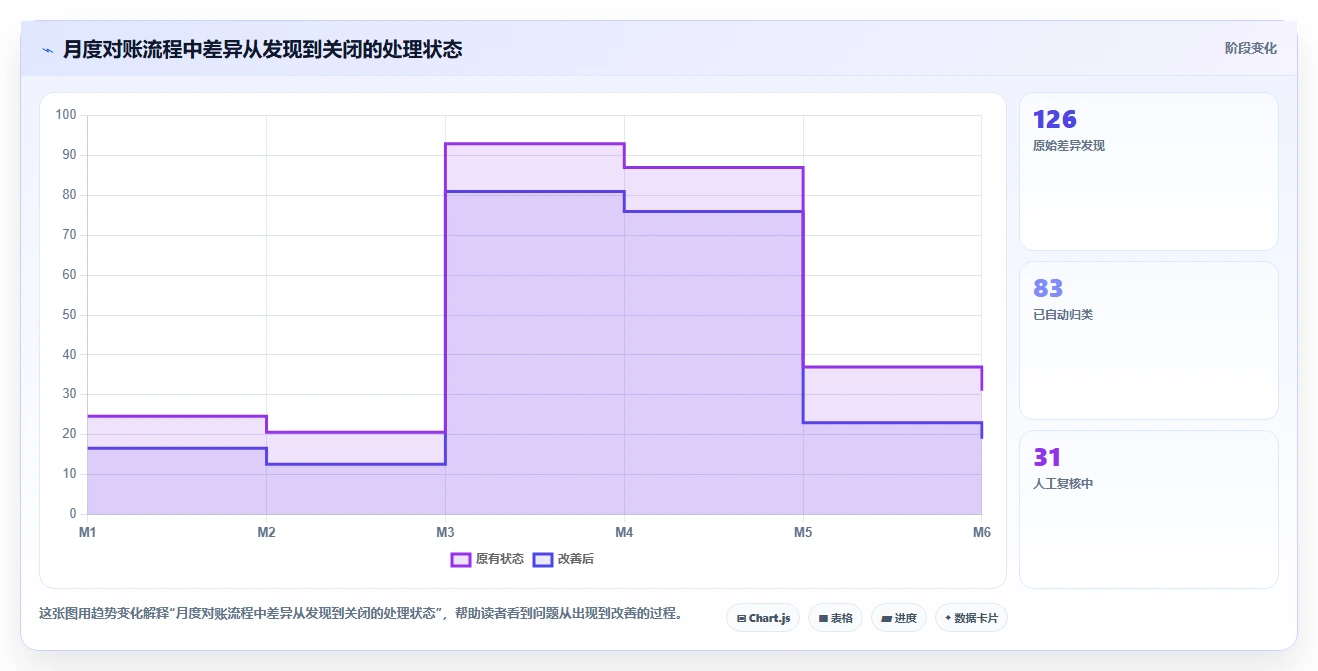The image size is (1318, 671).
Task: Open the 126 原始差异发现 data card
Action: pyautogui.click(x=1148, y=171)
